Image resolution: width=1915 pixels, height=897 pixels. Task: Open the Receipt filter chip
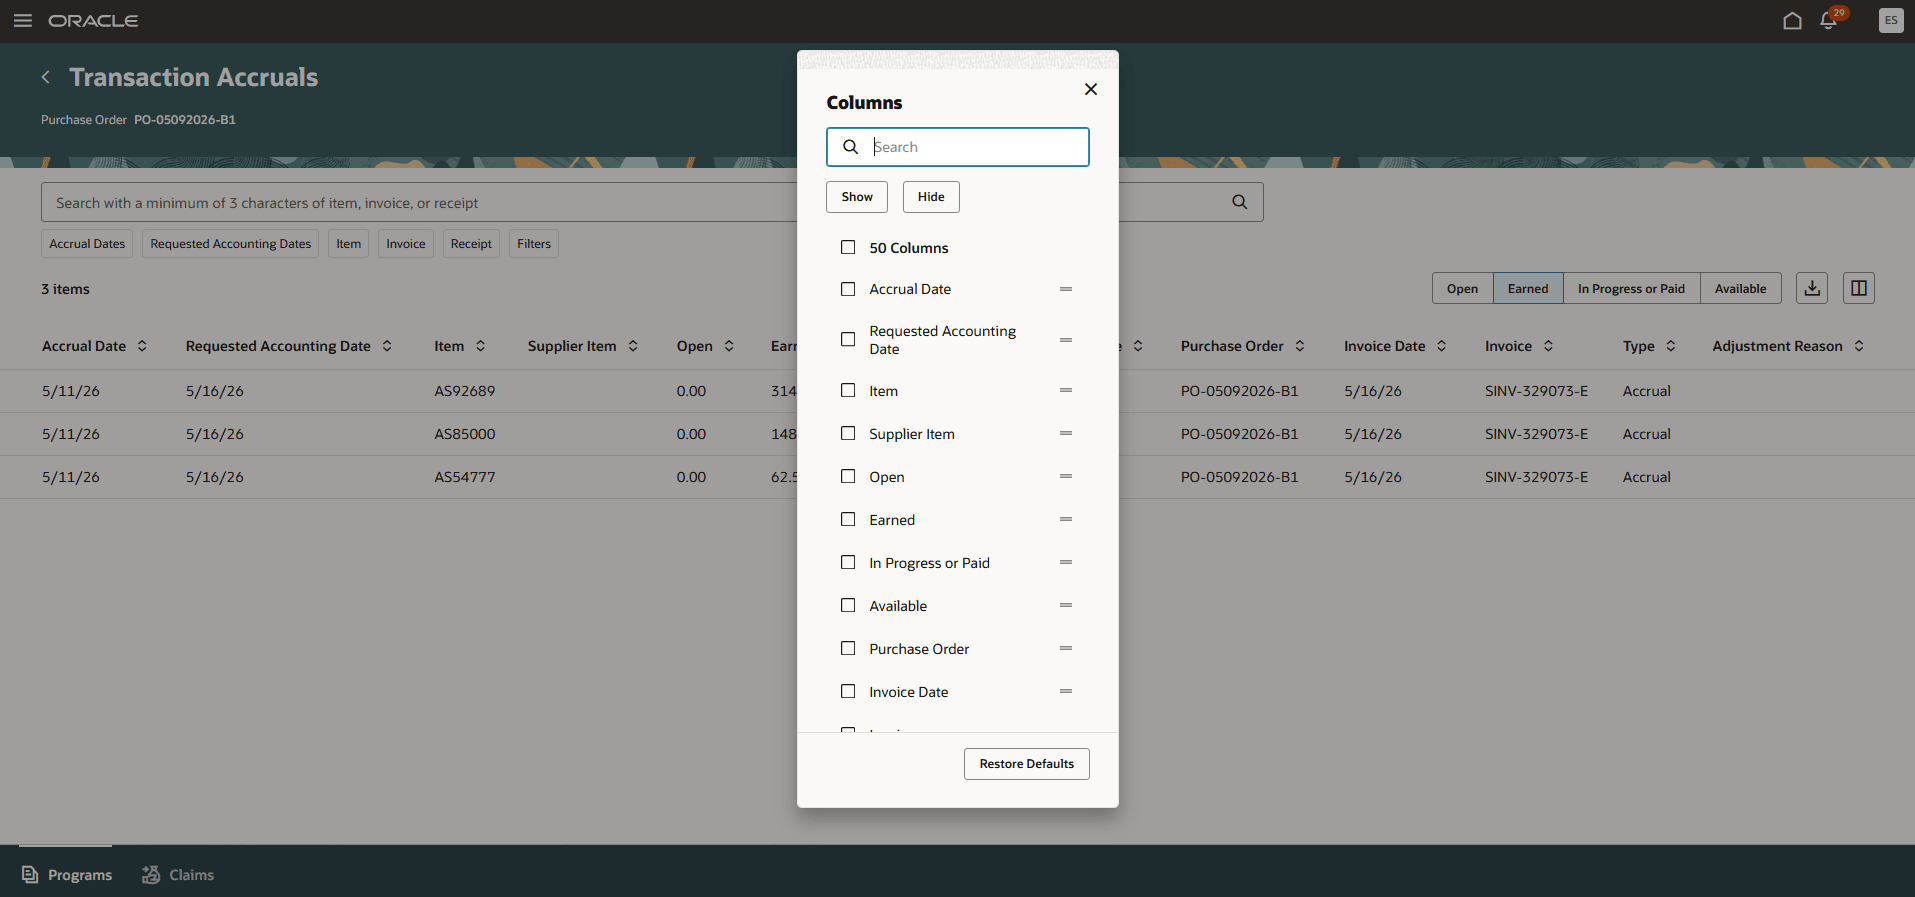471,244
